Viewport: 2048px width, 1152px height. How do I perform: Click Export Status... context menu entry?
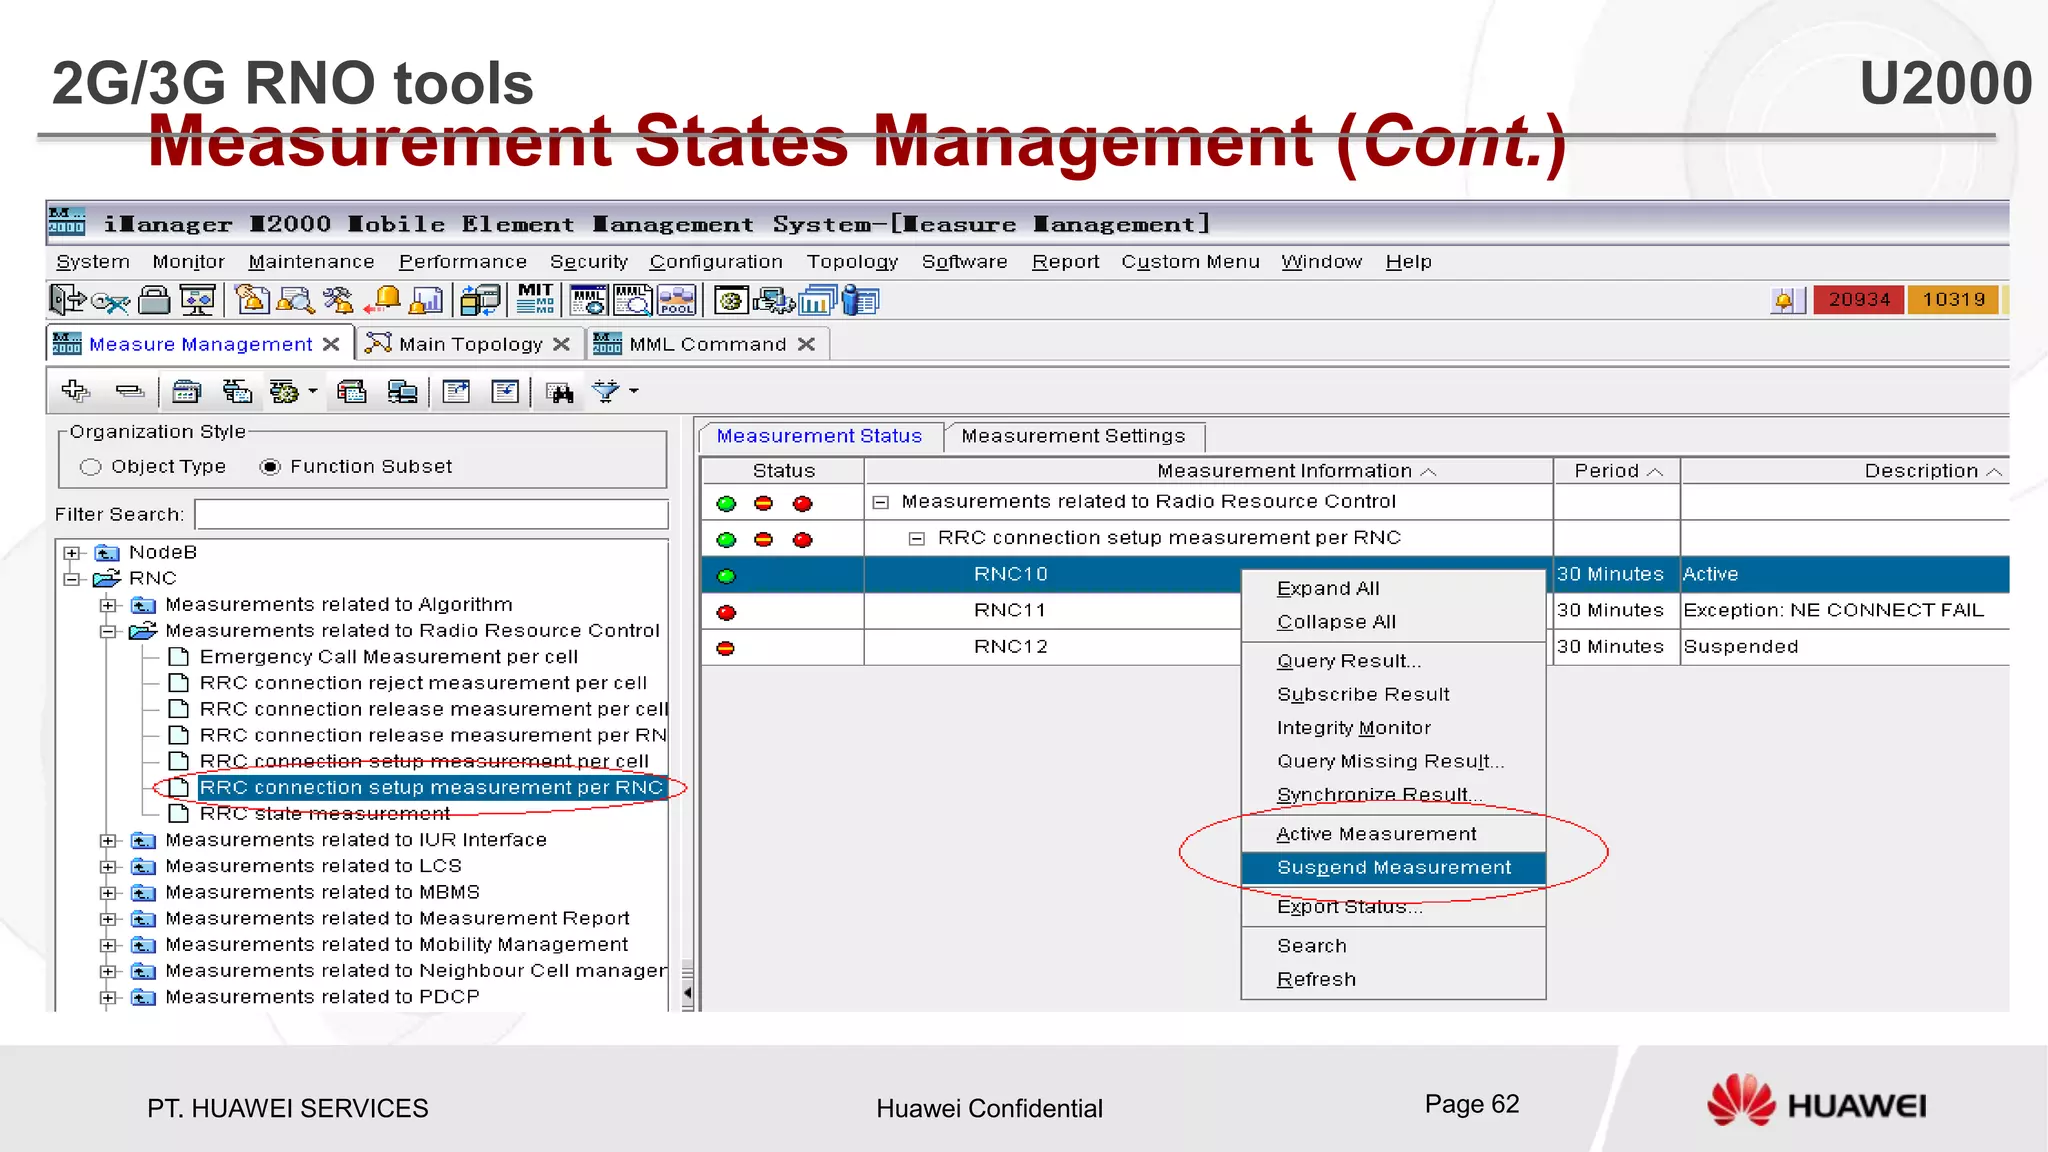pyautogui.click(x=1393, y=907)
